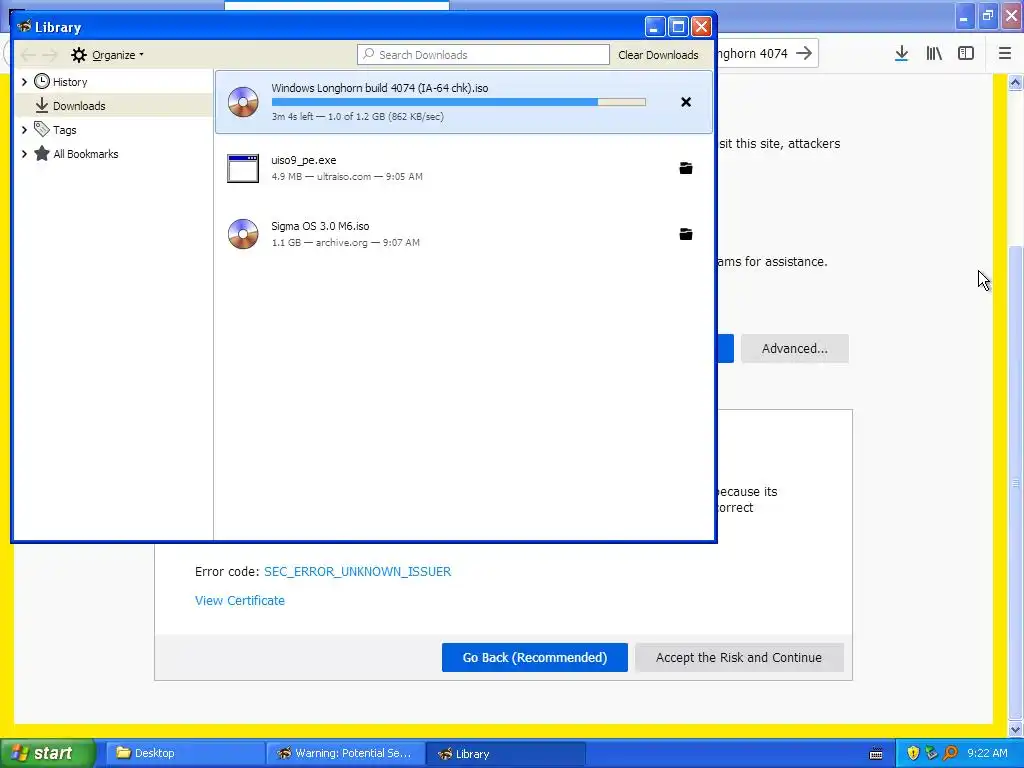
Task: Click the Downloads arrow icon in sidebar
Action: click(42, 105)
